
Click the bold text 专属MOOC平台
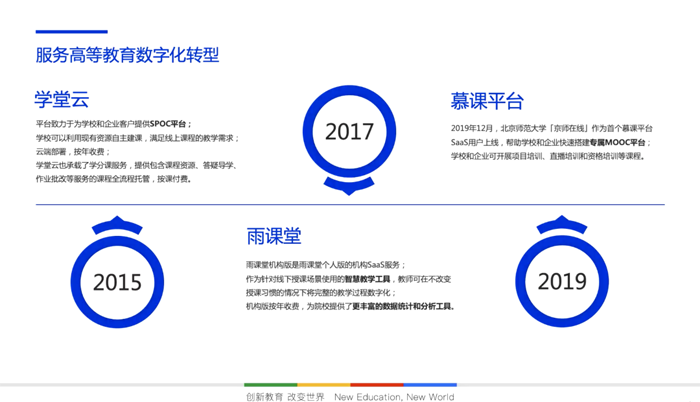click(617, 142)
